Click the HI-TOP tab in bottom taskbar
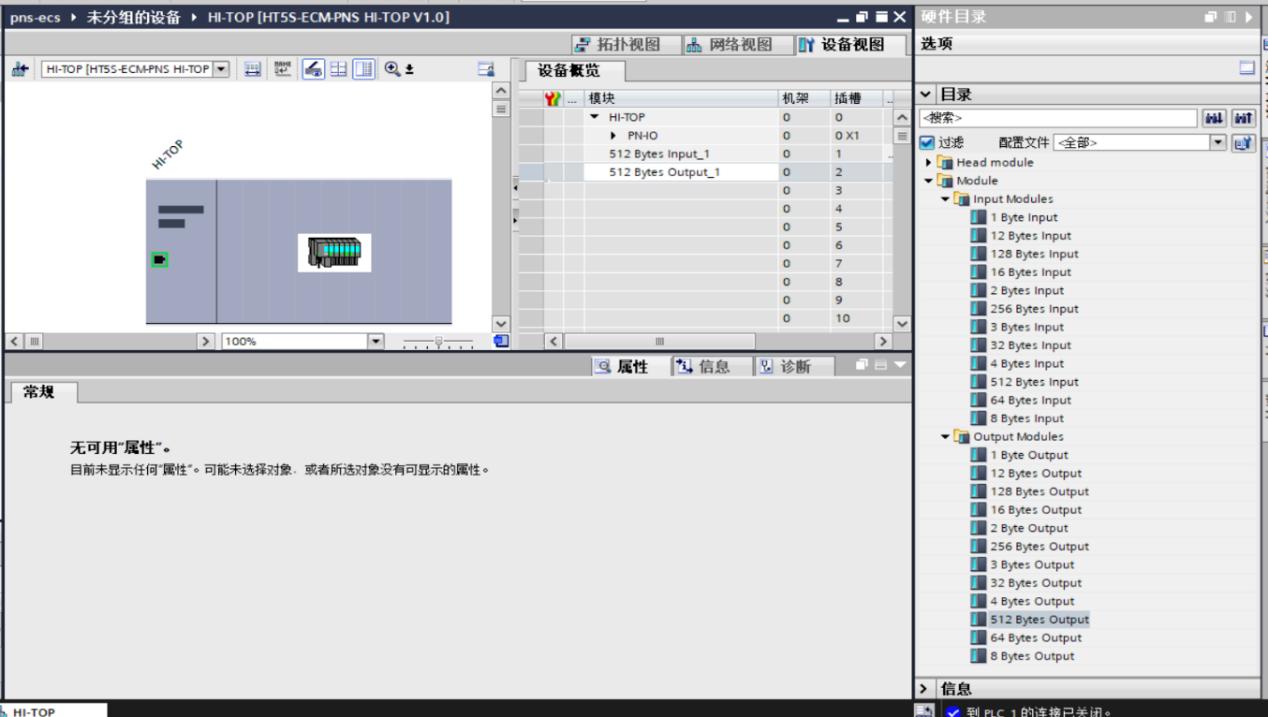Viewport: 1268px width, 717px height. 53,711
